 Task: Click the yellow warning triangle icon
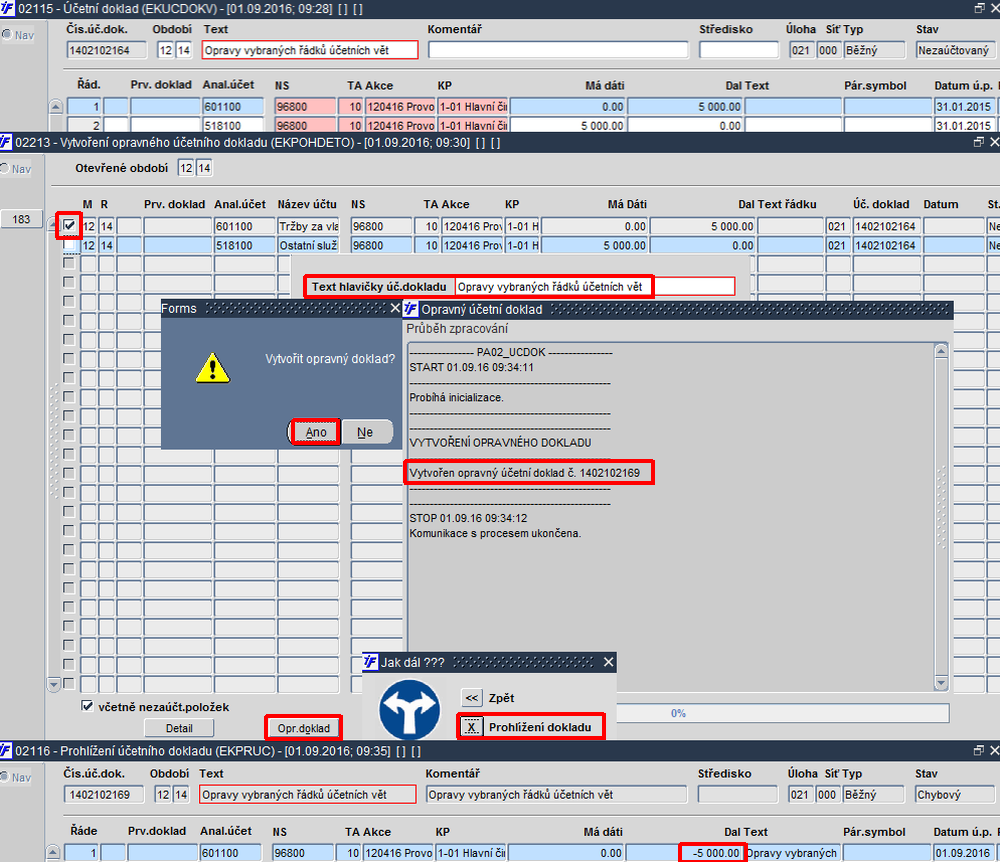coord(212,368)
